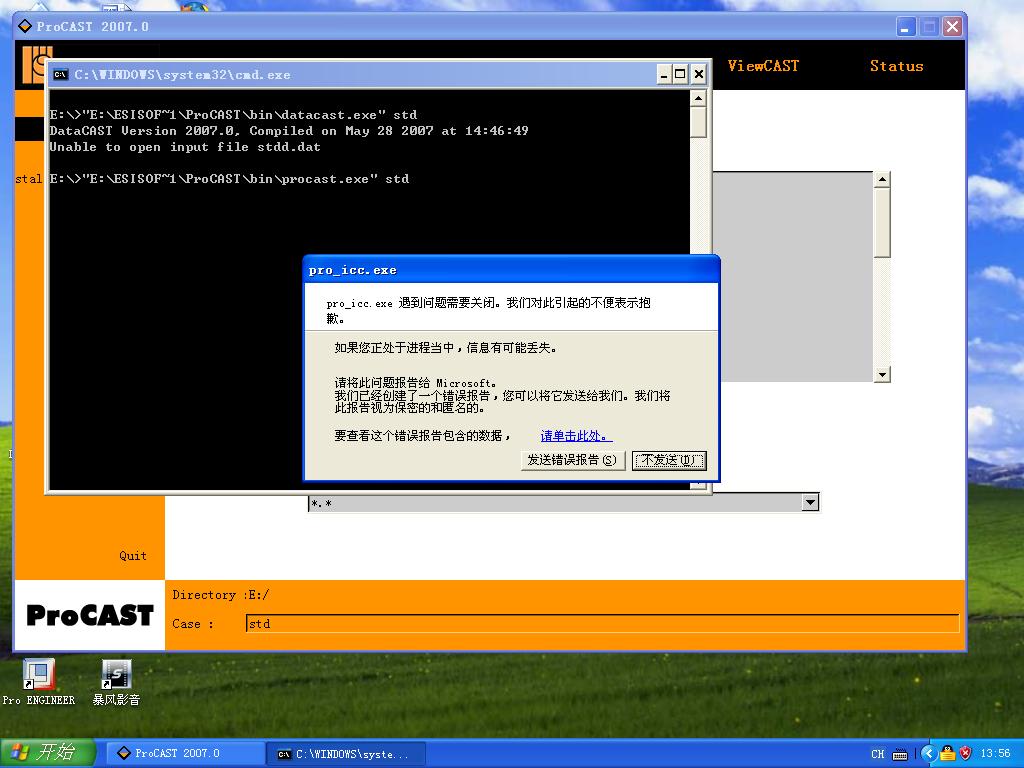The width and height of the screenshot is (1024, 768).
Task: Click Quit in ProCAST sidebar
Action: click(x=133, y=556)
